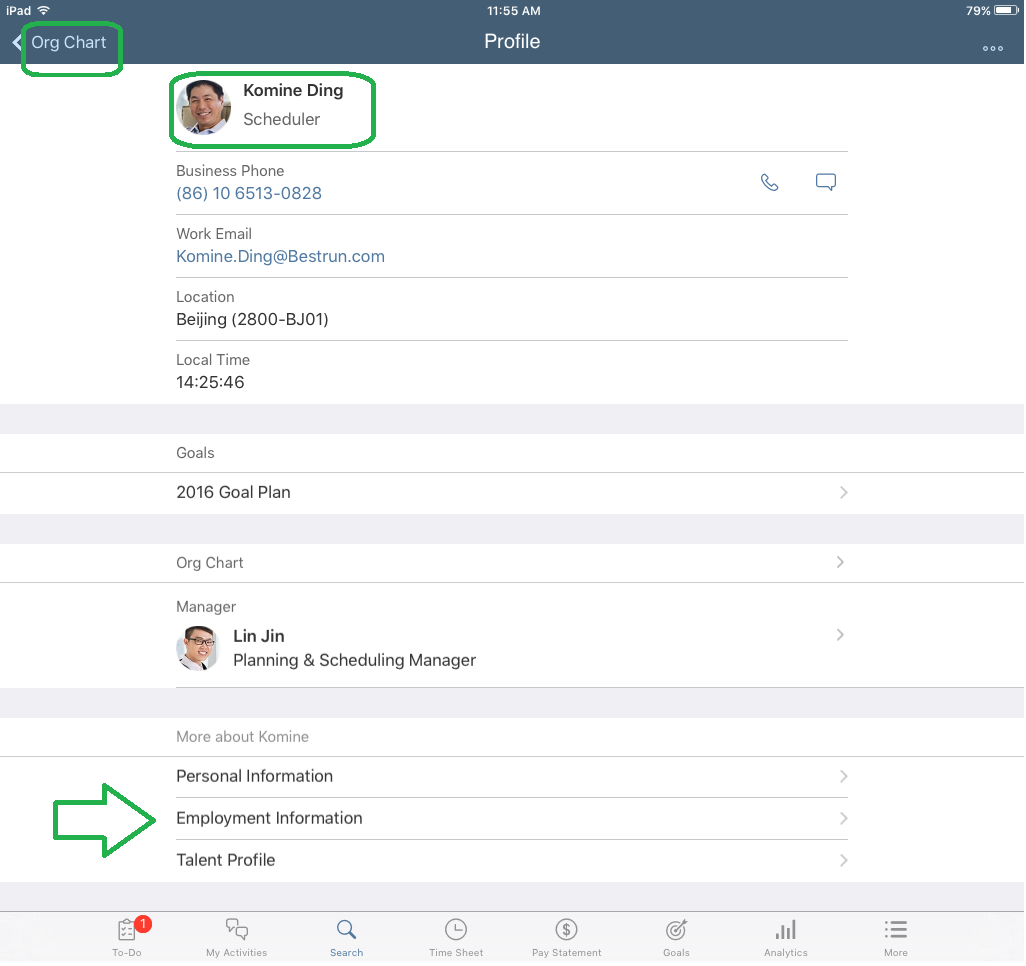Expand Personal Information chevron
This screenshot has width=1026, height=966.
(843, 776)
